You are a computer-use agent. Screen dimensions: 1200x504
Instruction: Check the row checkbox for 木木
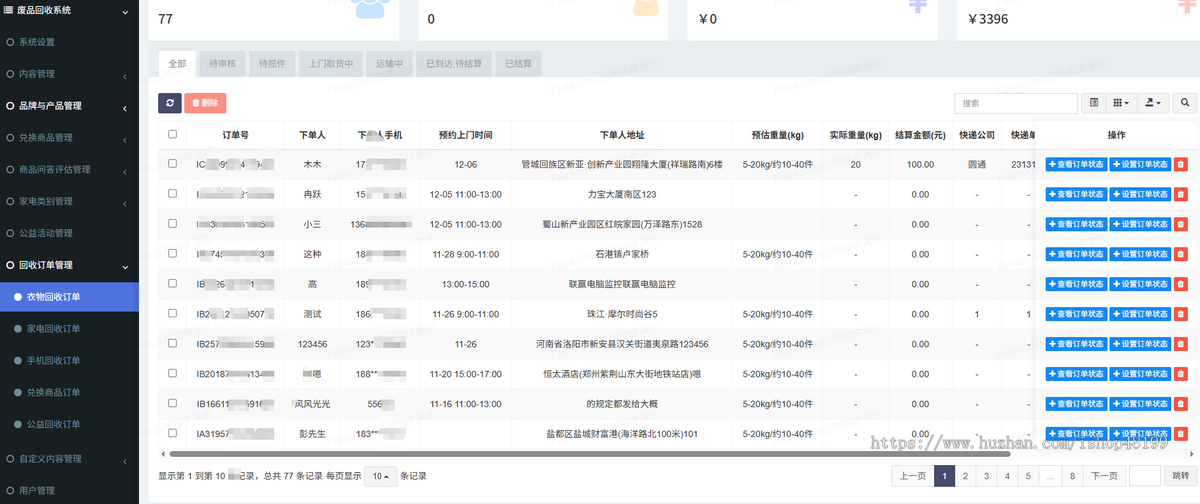(173, 163)
